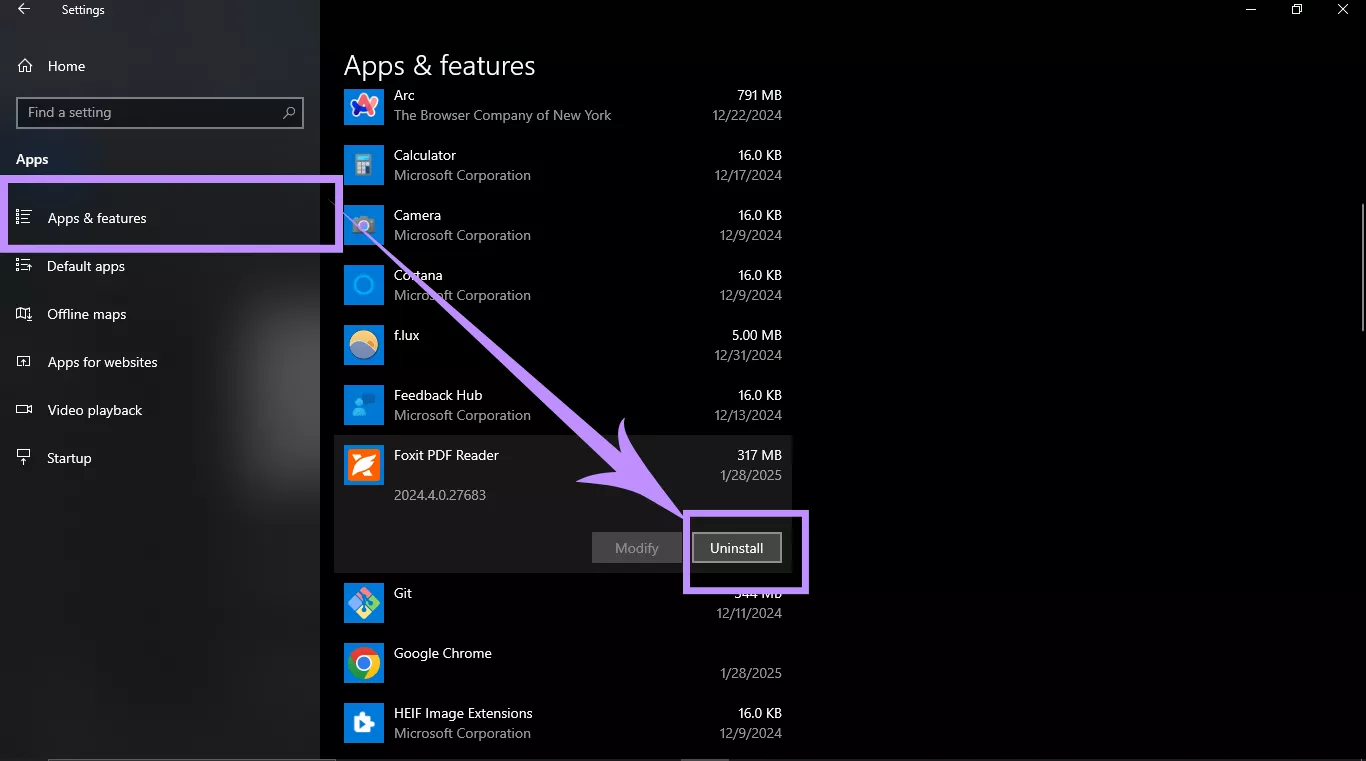The width and height of the screenshot is (1366, 761).
Task: Click the HEIF Image Extensions icon
Action: [x=363, y=723]
